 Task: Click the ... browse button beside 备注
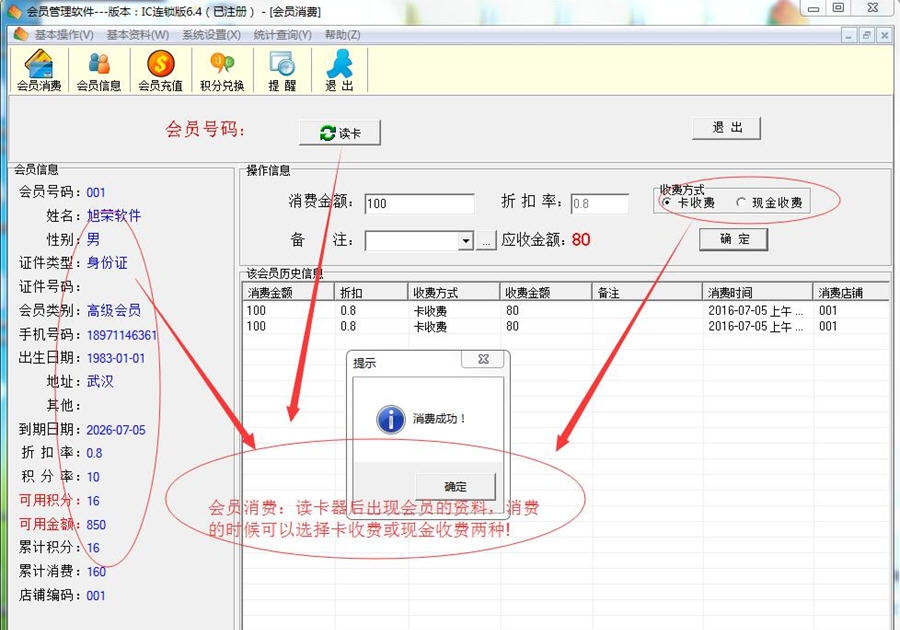(x=487, y=240)
